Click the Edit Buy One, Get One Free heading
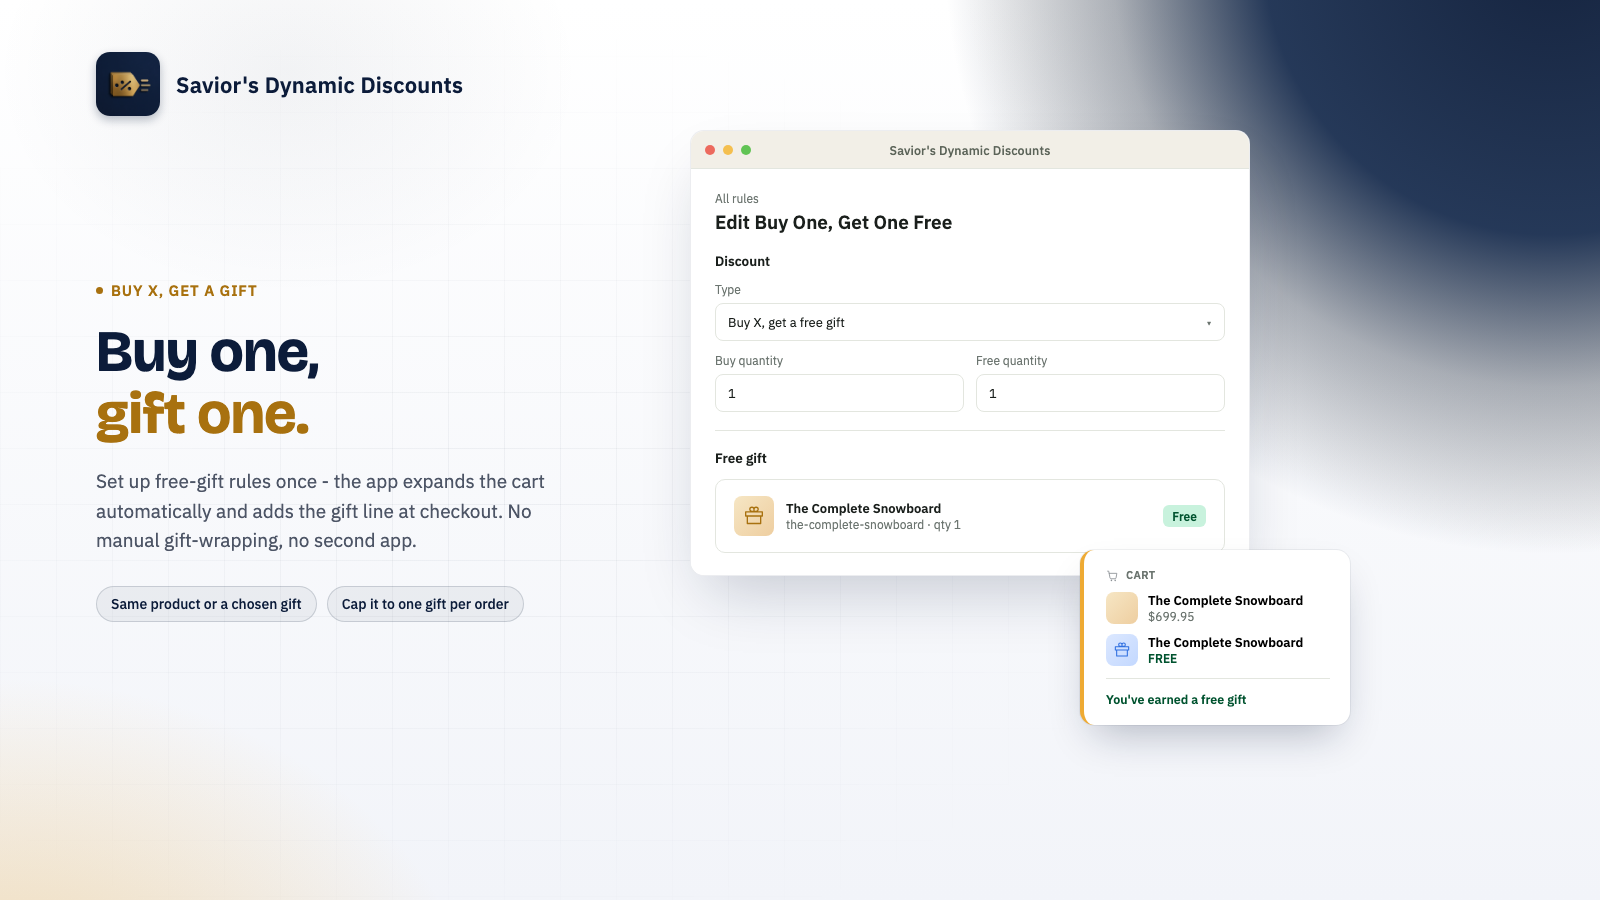 [833, 223]
